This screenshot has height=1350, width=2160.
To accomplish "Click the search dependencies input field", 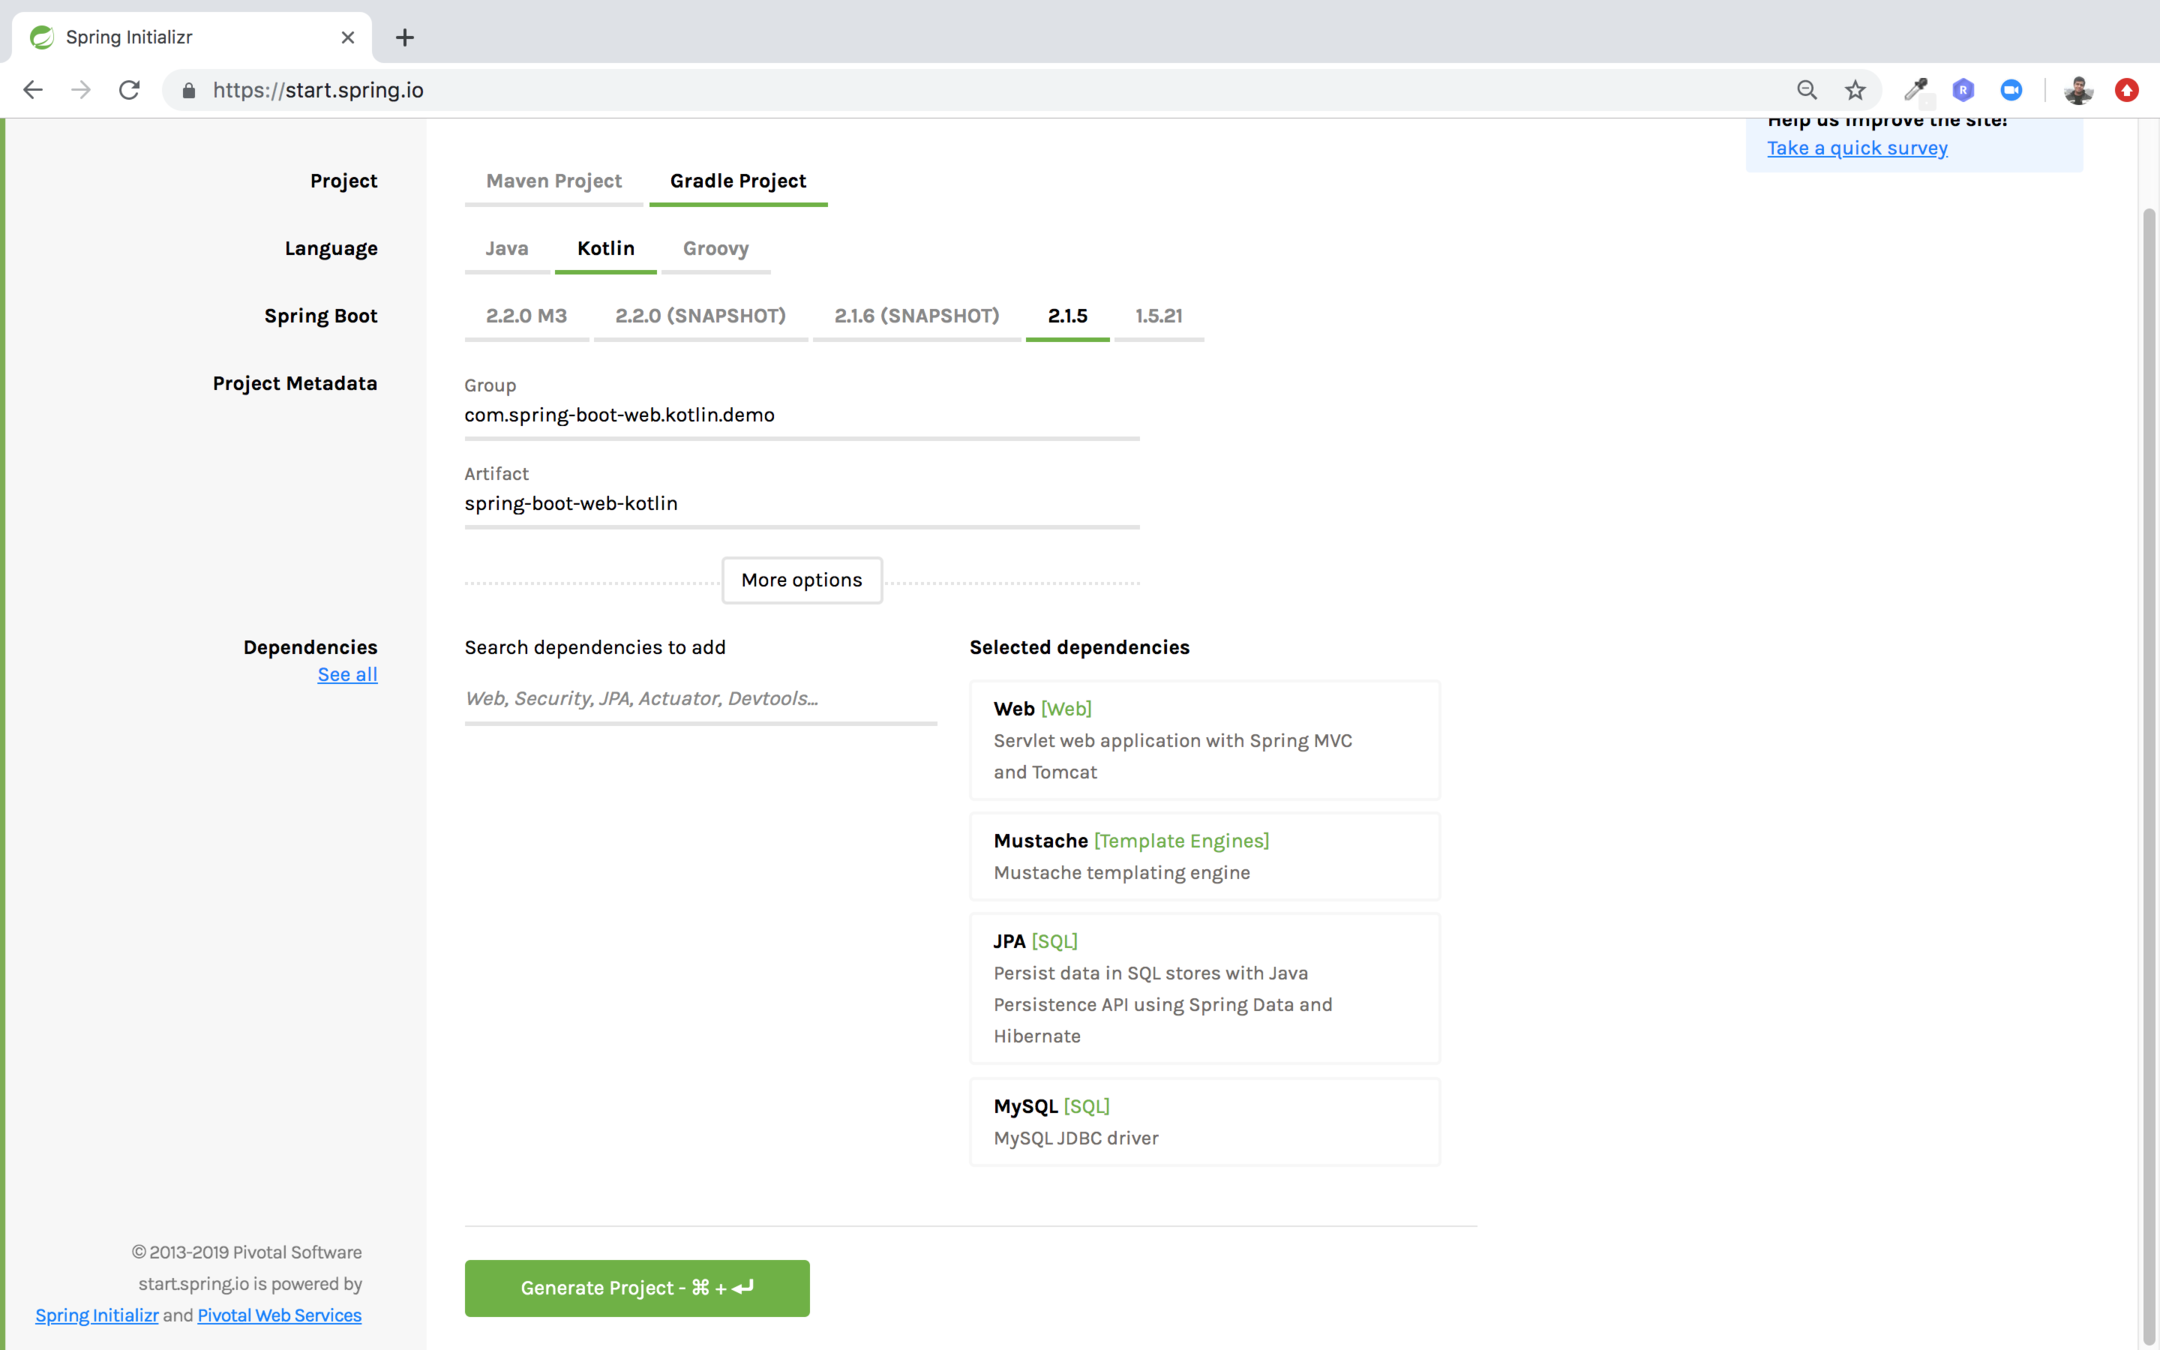I will 700,698.
